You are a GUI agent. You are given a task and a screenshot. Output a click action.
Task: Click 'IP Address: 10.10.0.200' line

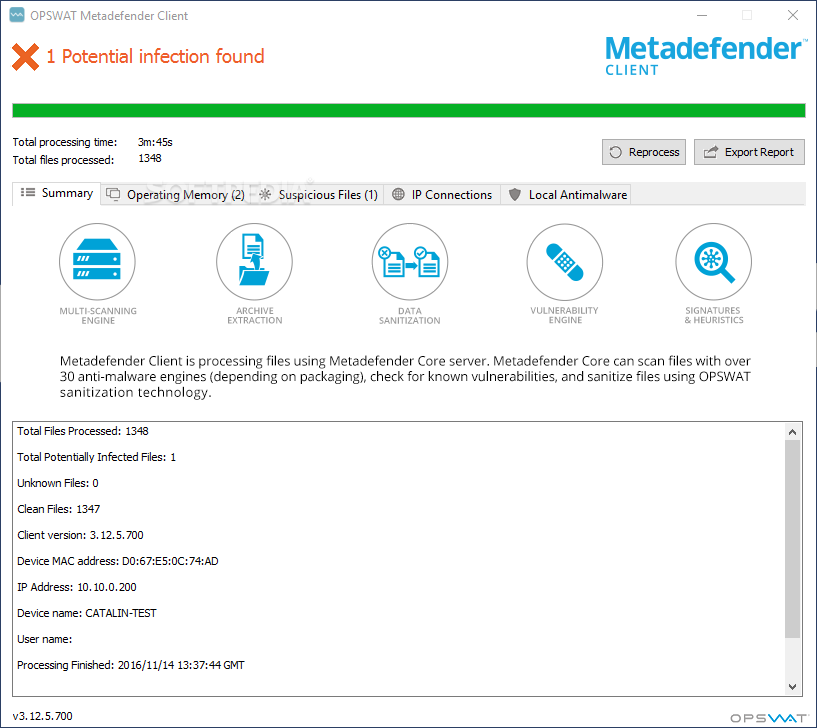[x=77, y=587]
